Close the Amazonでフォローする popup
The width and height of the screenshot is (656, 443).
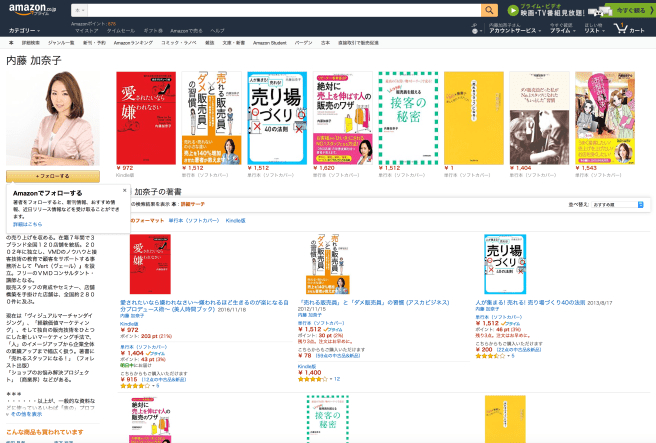(124, 189)
